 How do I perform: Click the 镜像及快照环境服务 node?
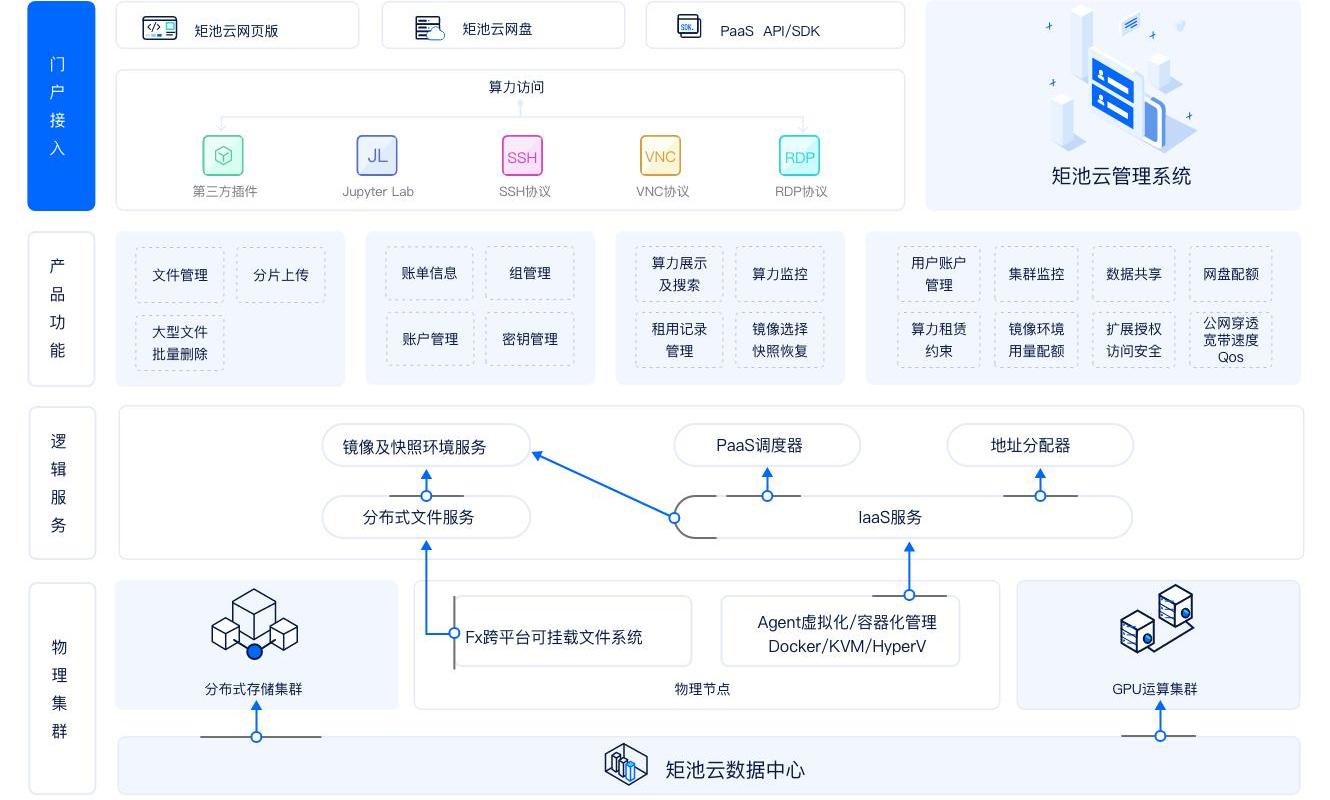coord(425,446)
